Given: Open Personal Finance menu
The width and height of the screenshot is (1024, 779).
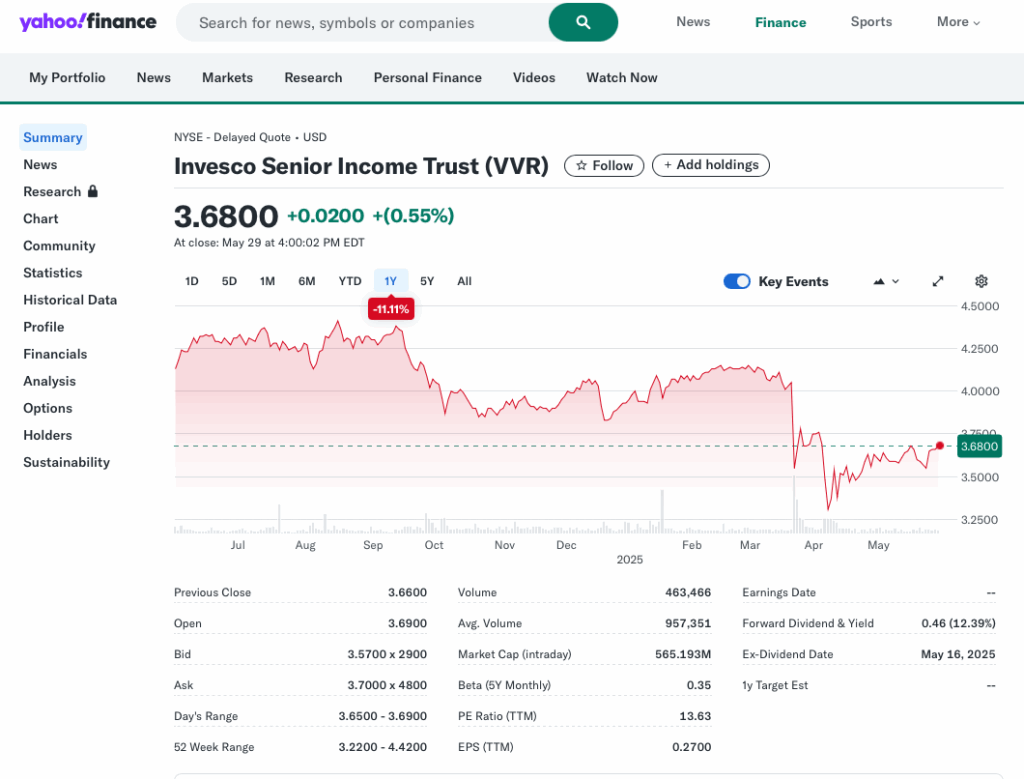Looking at the screenshot, I should [428, 78].
